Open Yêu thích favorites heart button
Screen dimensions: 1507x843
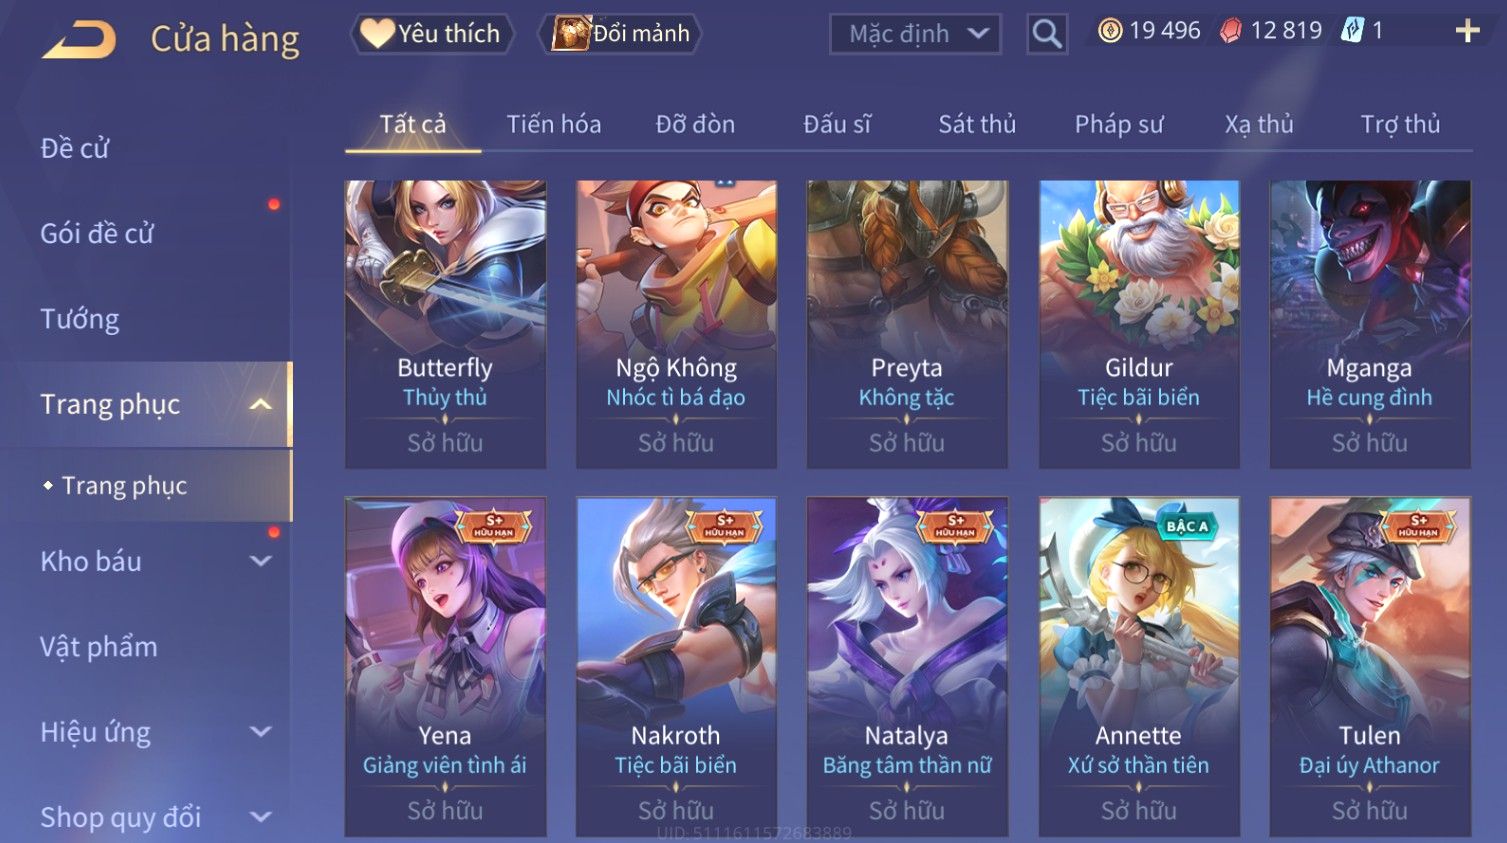tap(431, 34)
